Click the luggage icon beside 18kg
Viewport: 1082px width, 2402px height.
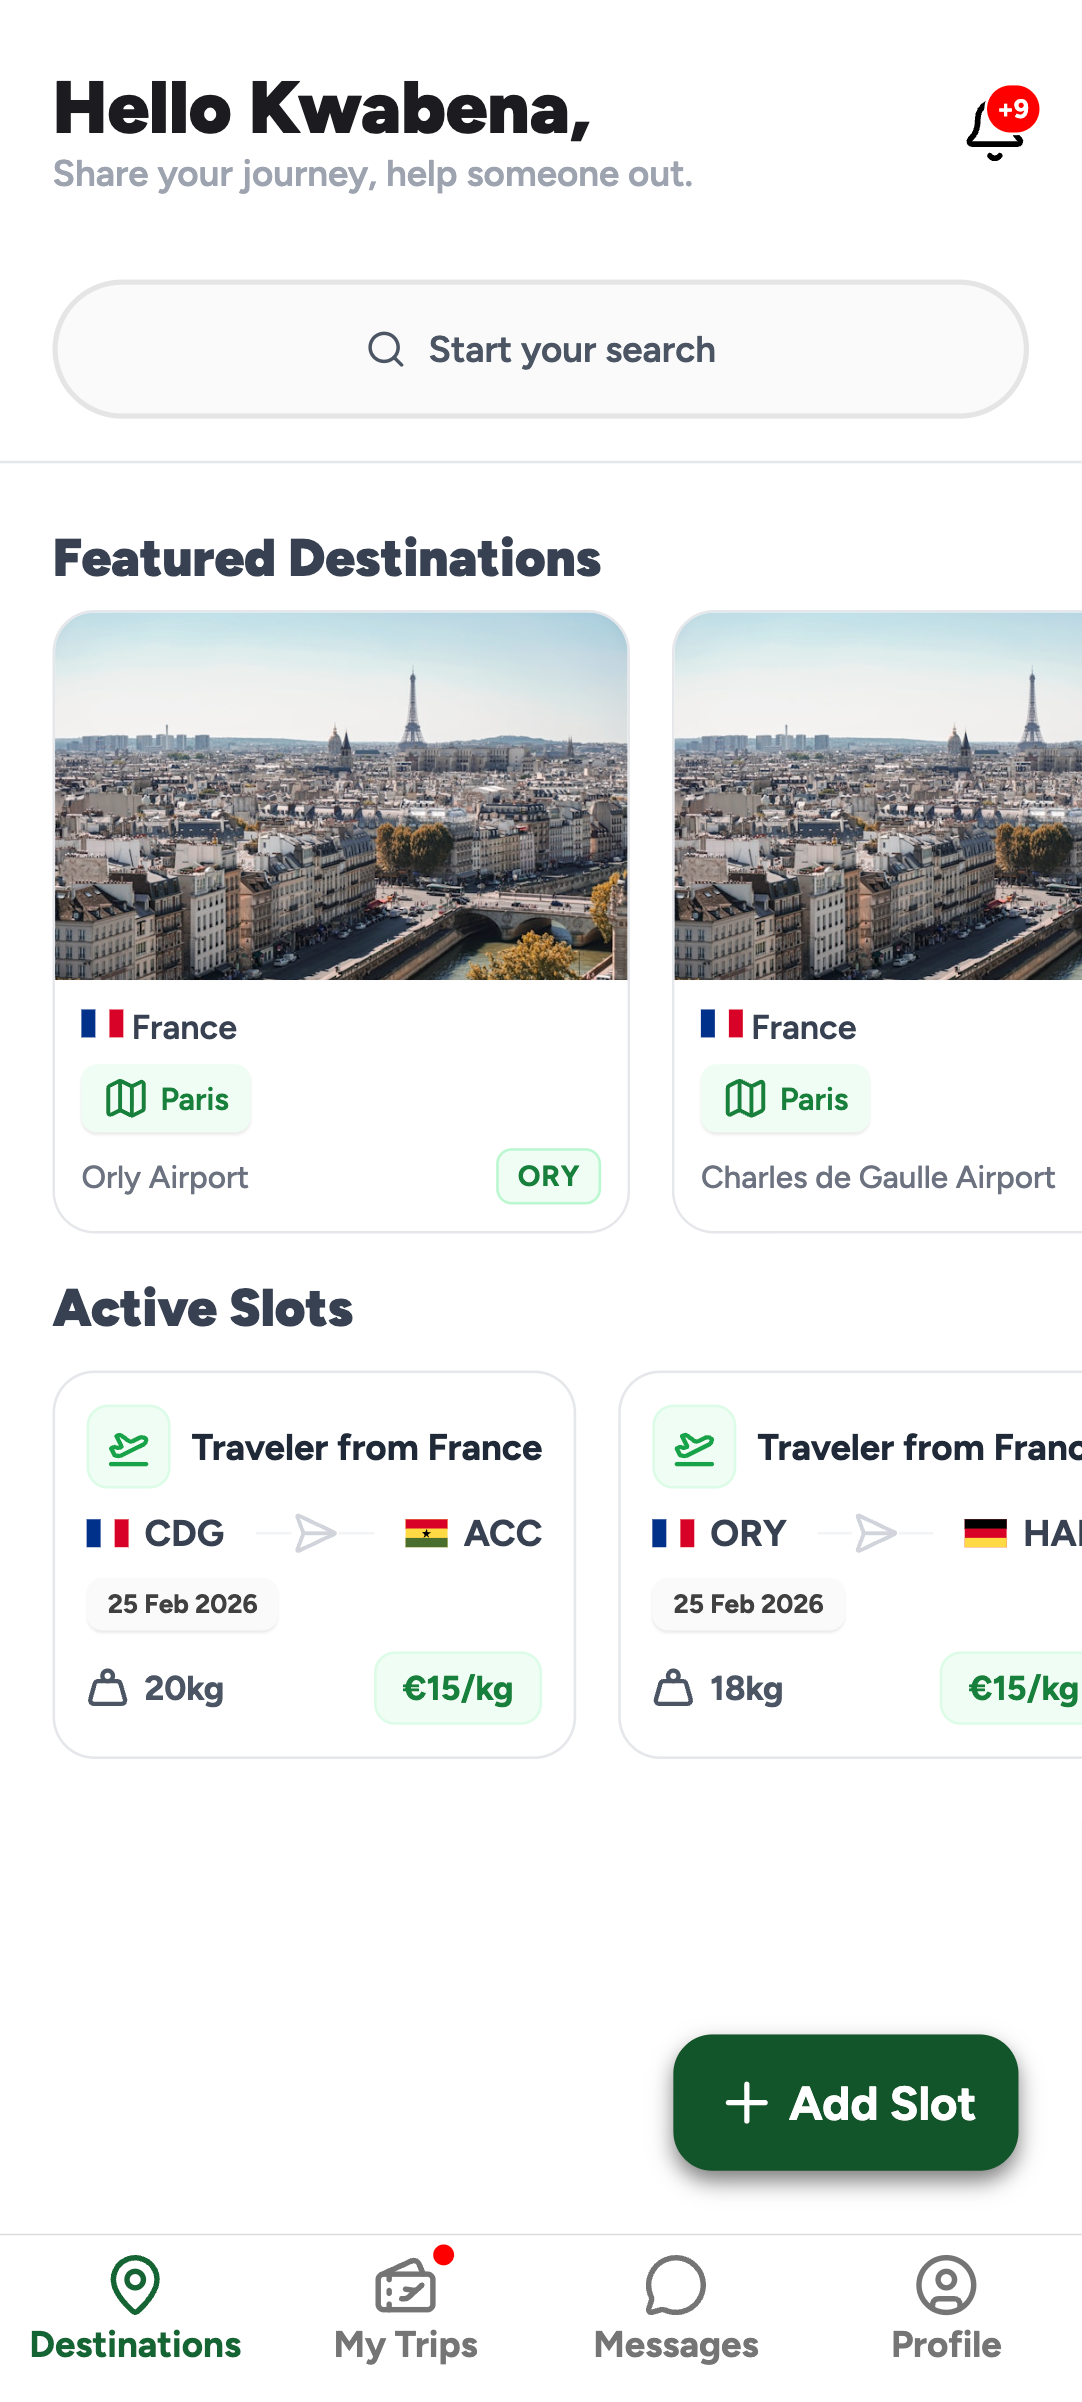pos(673,1688)
